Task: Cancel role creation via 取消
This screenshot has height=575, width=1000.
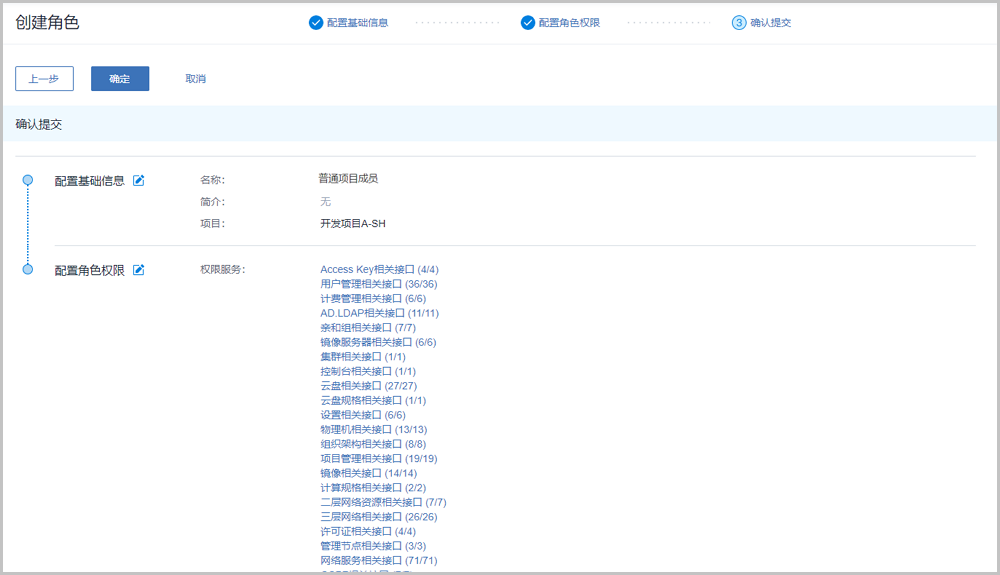Action: coord(195,79)
